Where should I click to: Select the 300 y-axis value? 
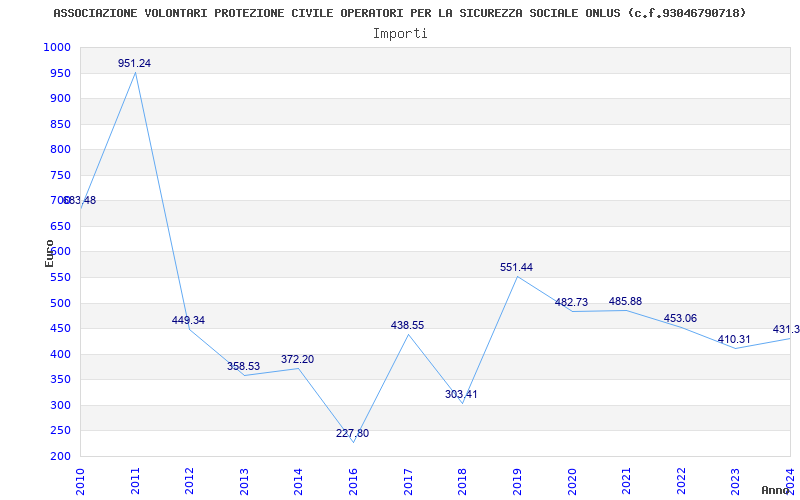pyautogui.click(x=60, y=406)
